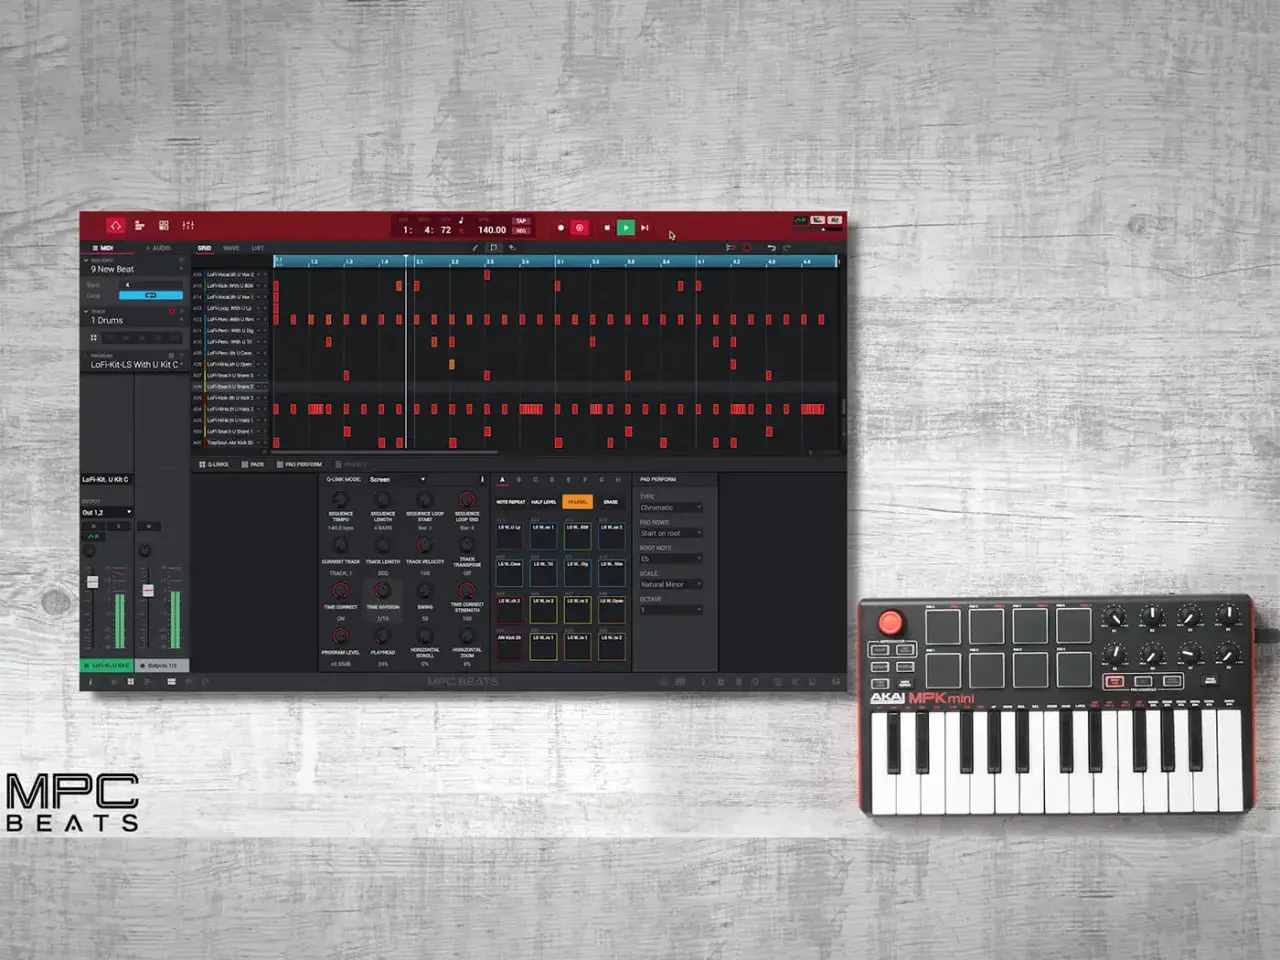Click the TAP tempo button
This screenshot has height=960, width=1280.
[520, 221]
